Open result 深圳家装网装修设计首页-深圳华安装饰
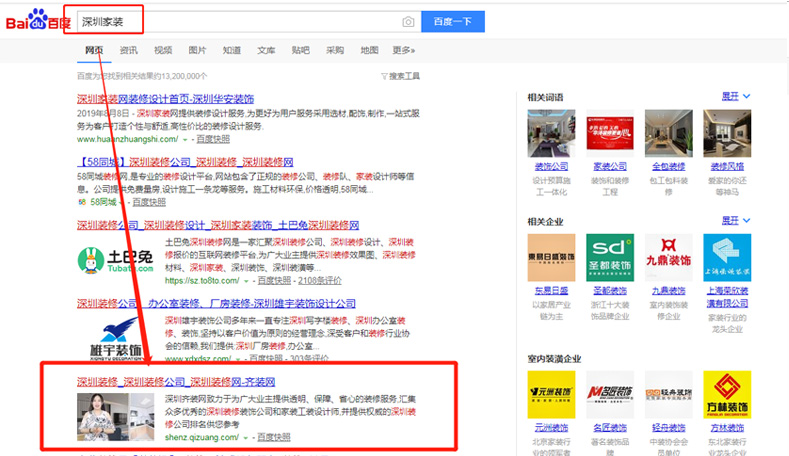Image resolution: width=789 pixels, height=456 pixels. tap(166, 99)
